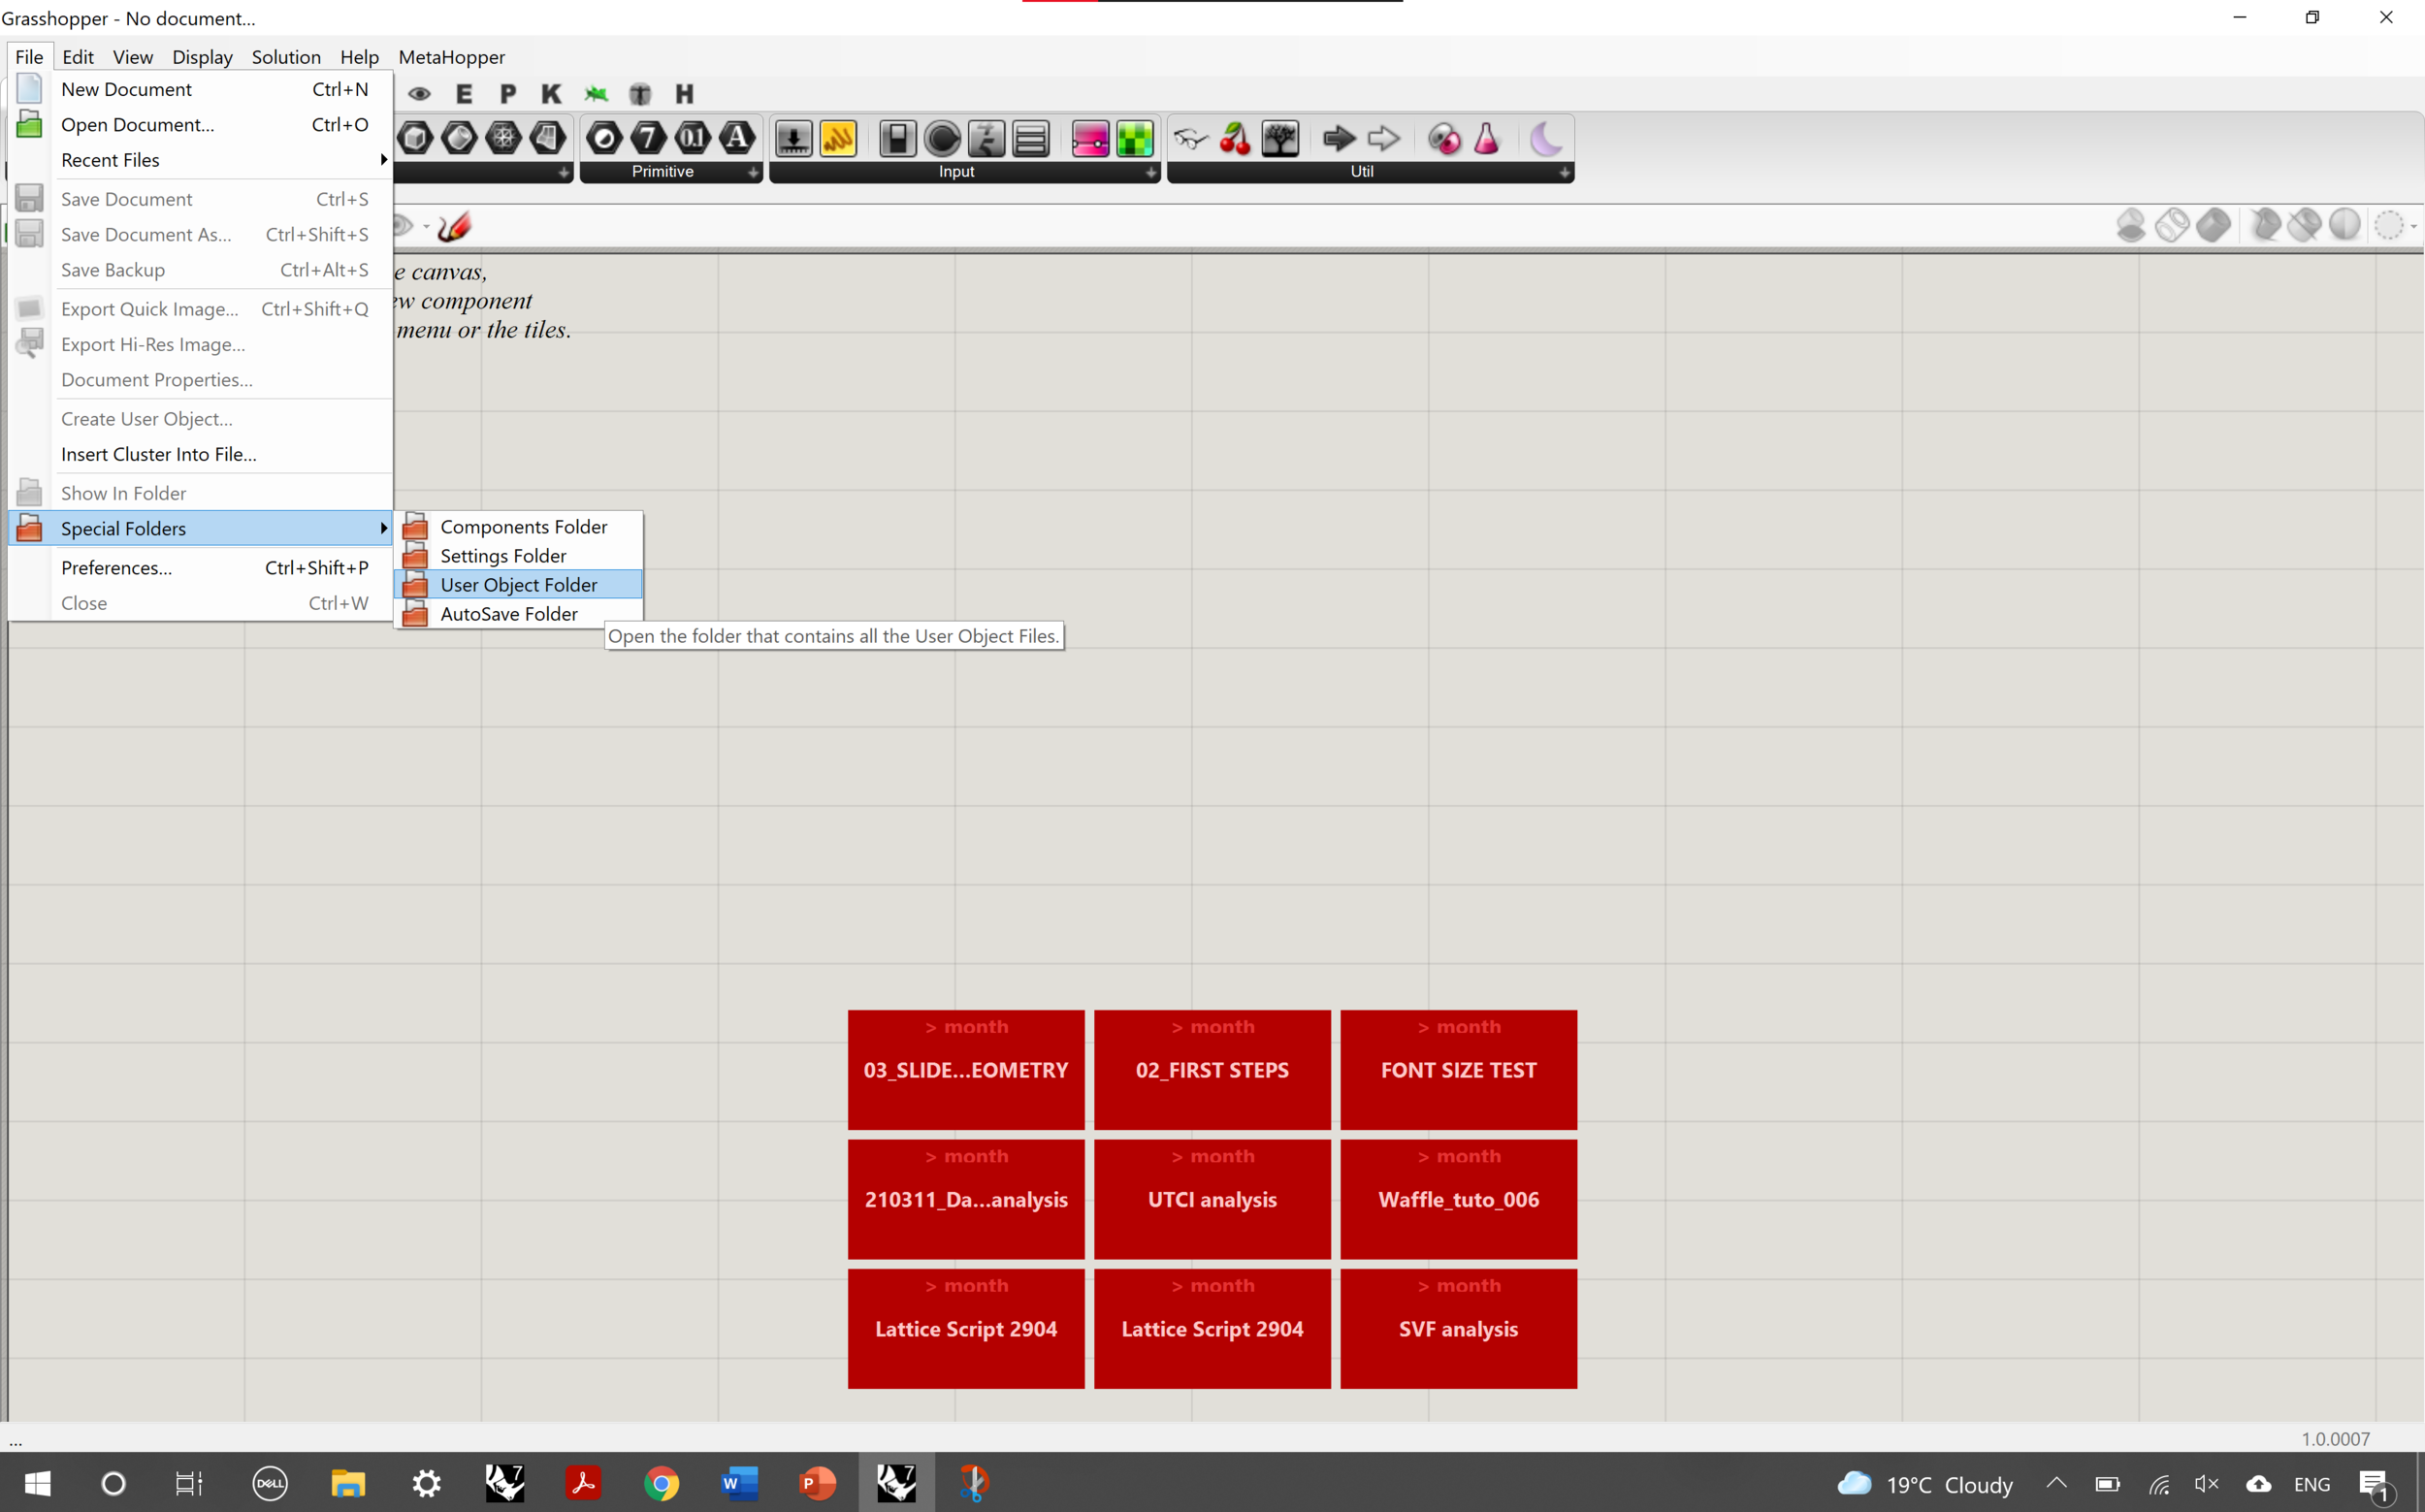
Task: Open recent file Waffle_tuto_006 tile
Action: [1458, 1199]
